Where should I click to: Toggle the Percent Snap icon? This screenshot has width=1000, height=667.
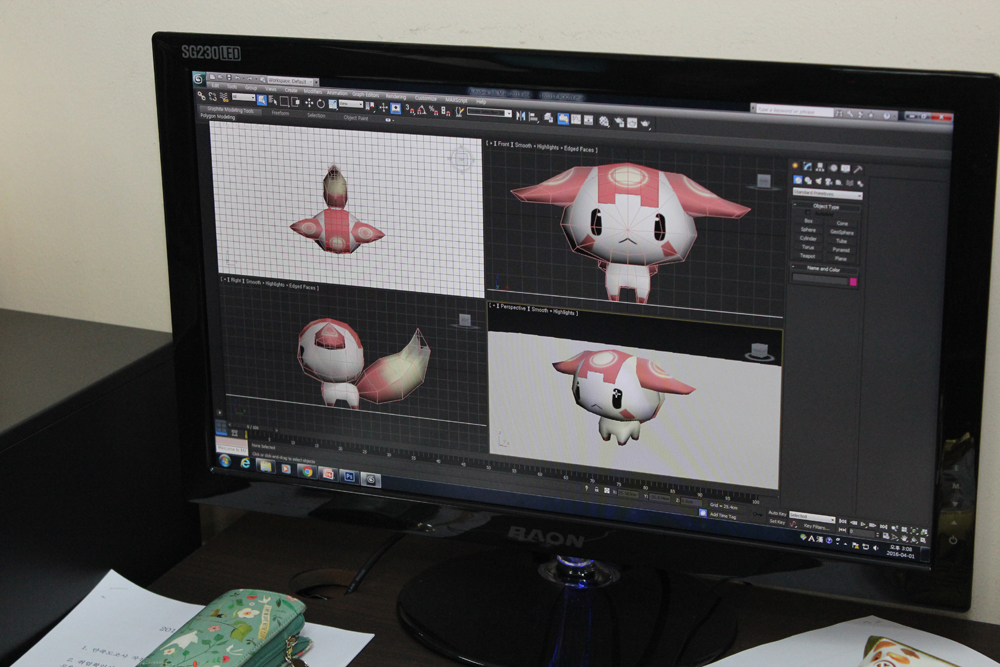434,111
